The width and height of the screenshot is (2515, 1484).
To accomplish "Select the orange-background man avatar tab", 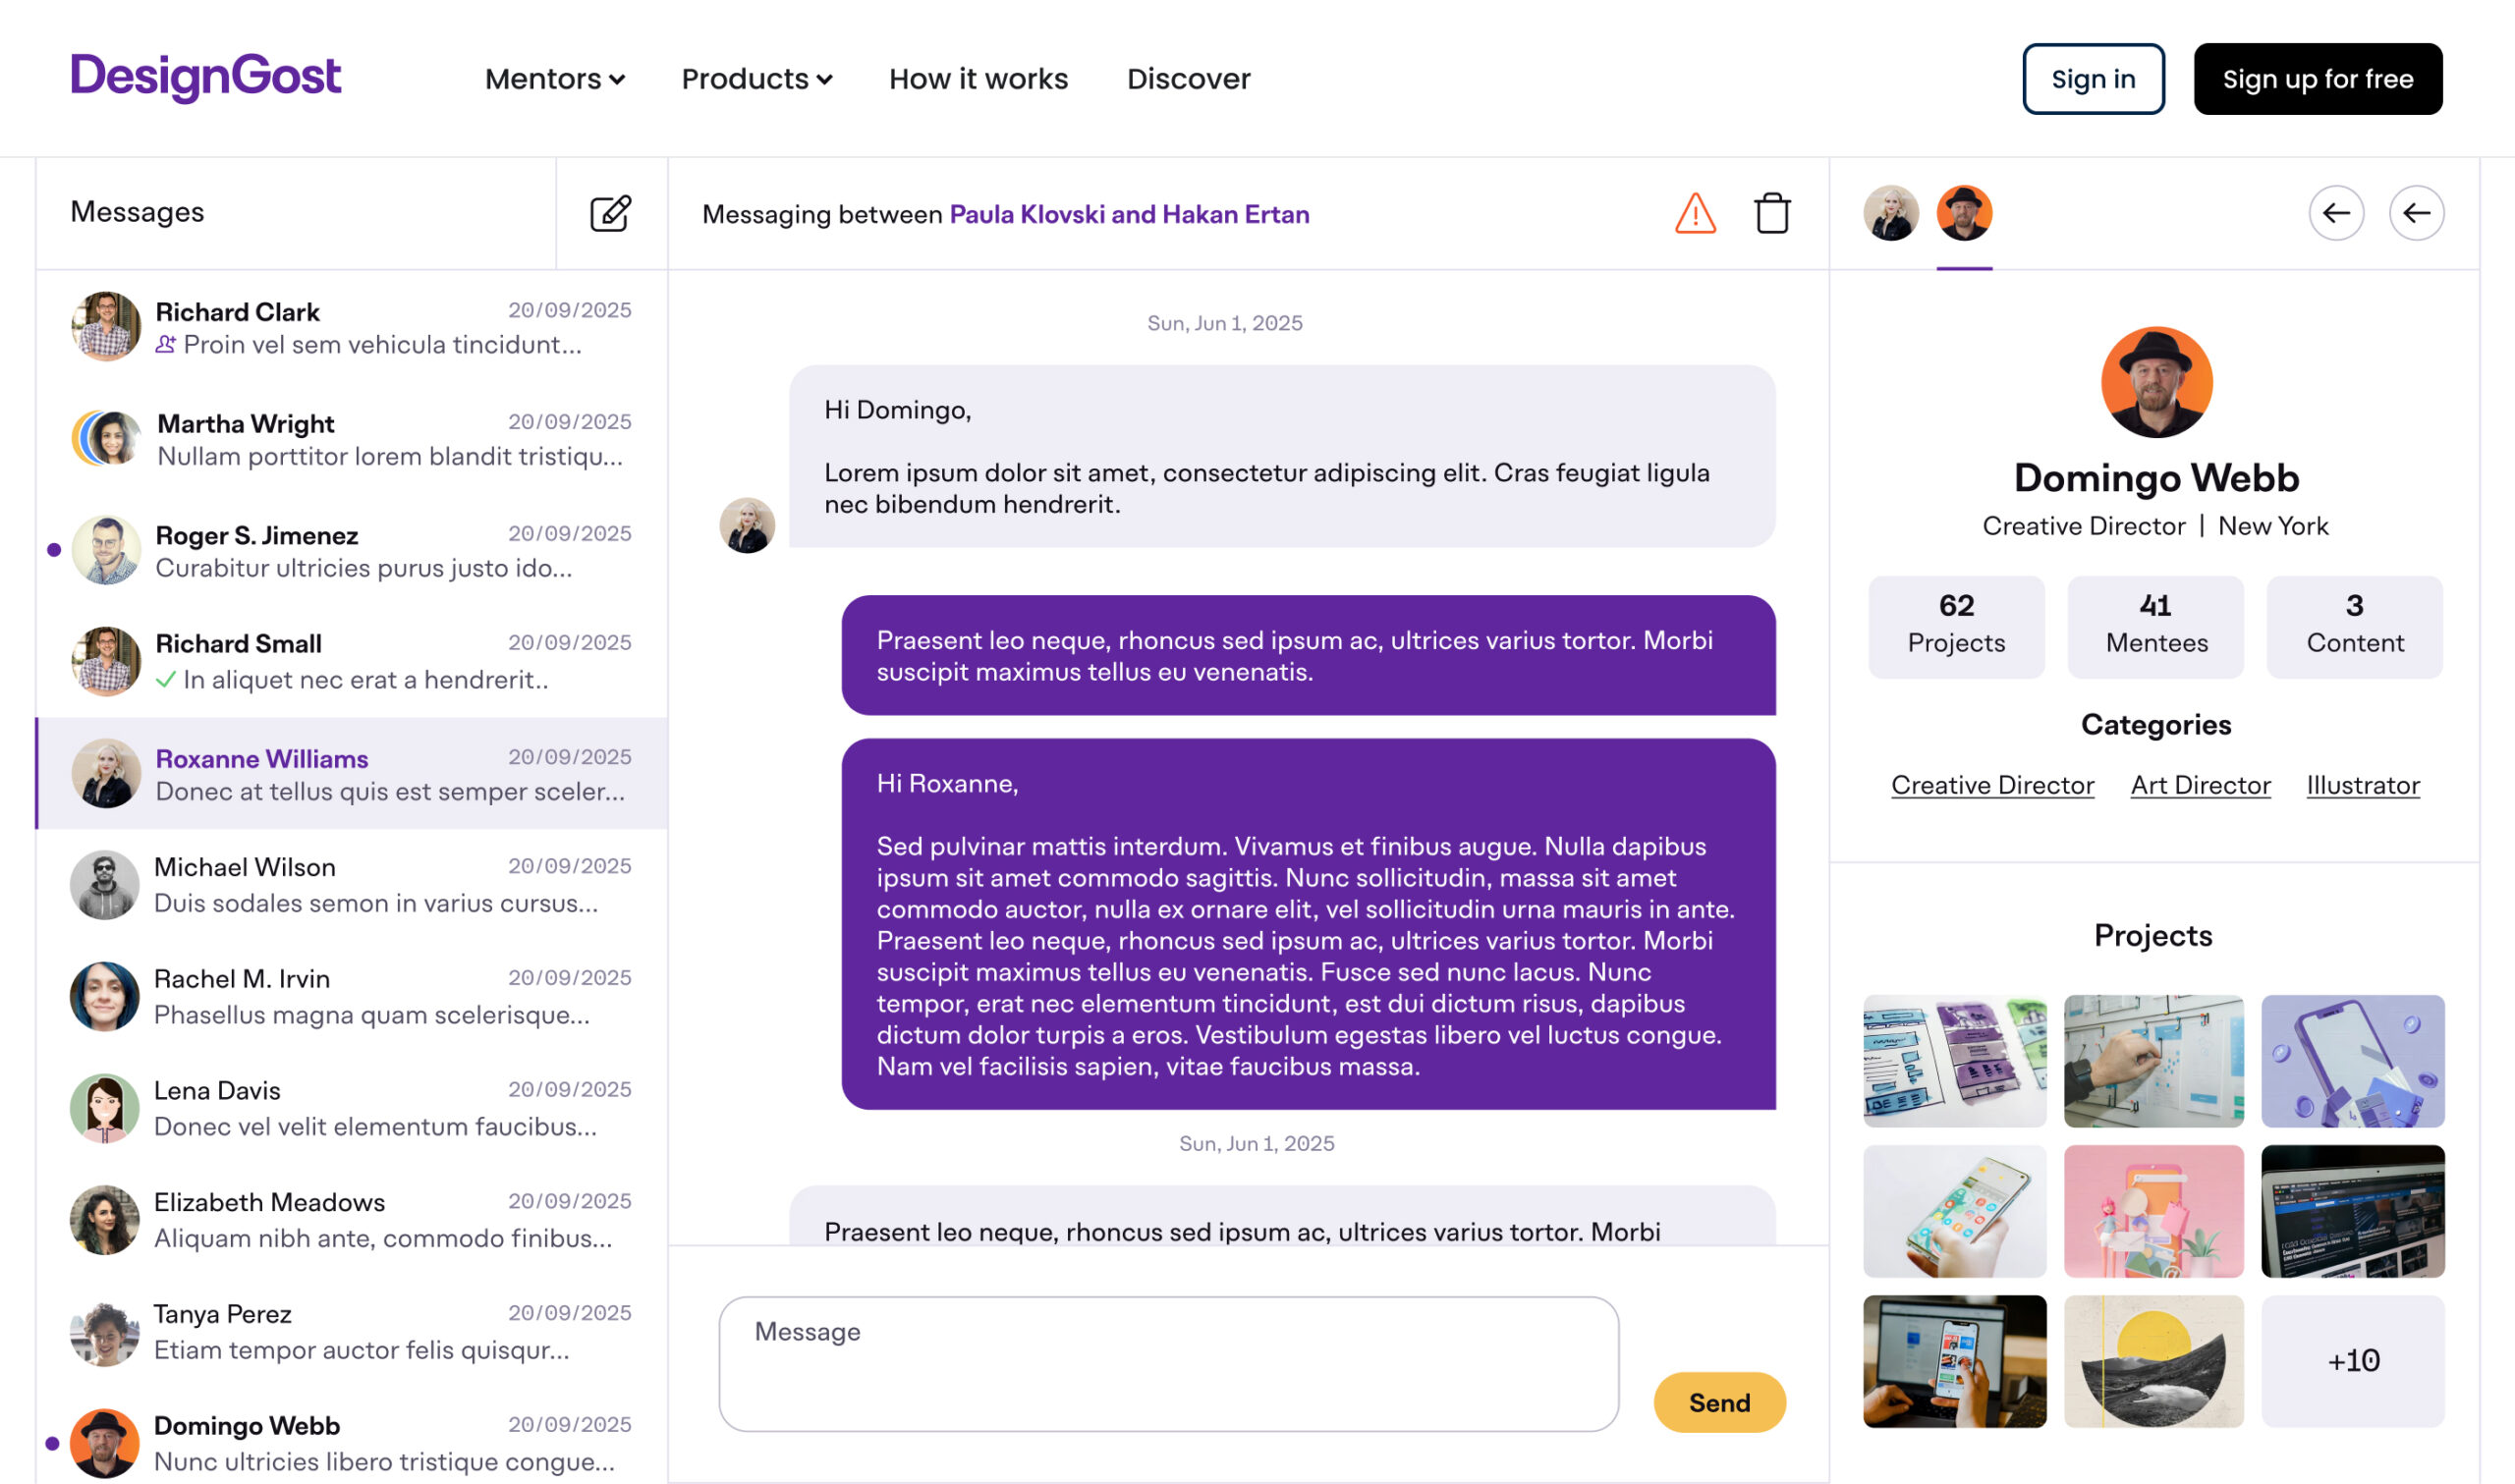I will (x=1964, y=213).
